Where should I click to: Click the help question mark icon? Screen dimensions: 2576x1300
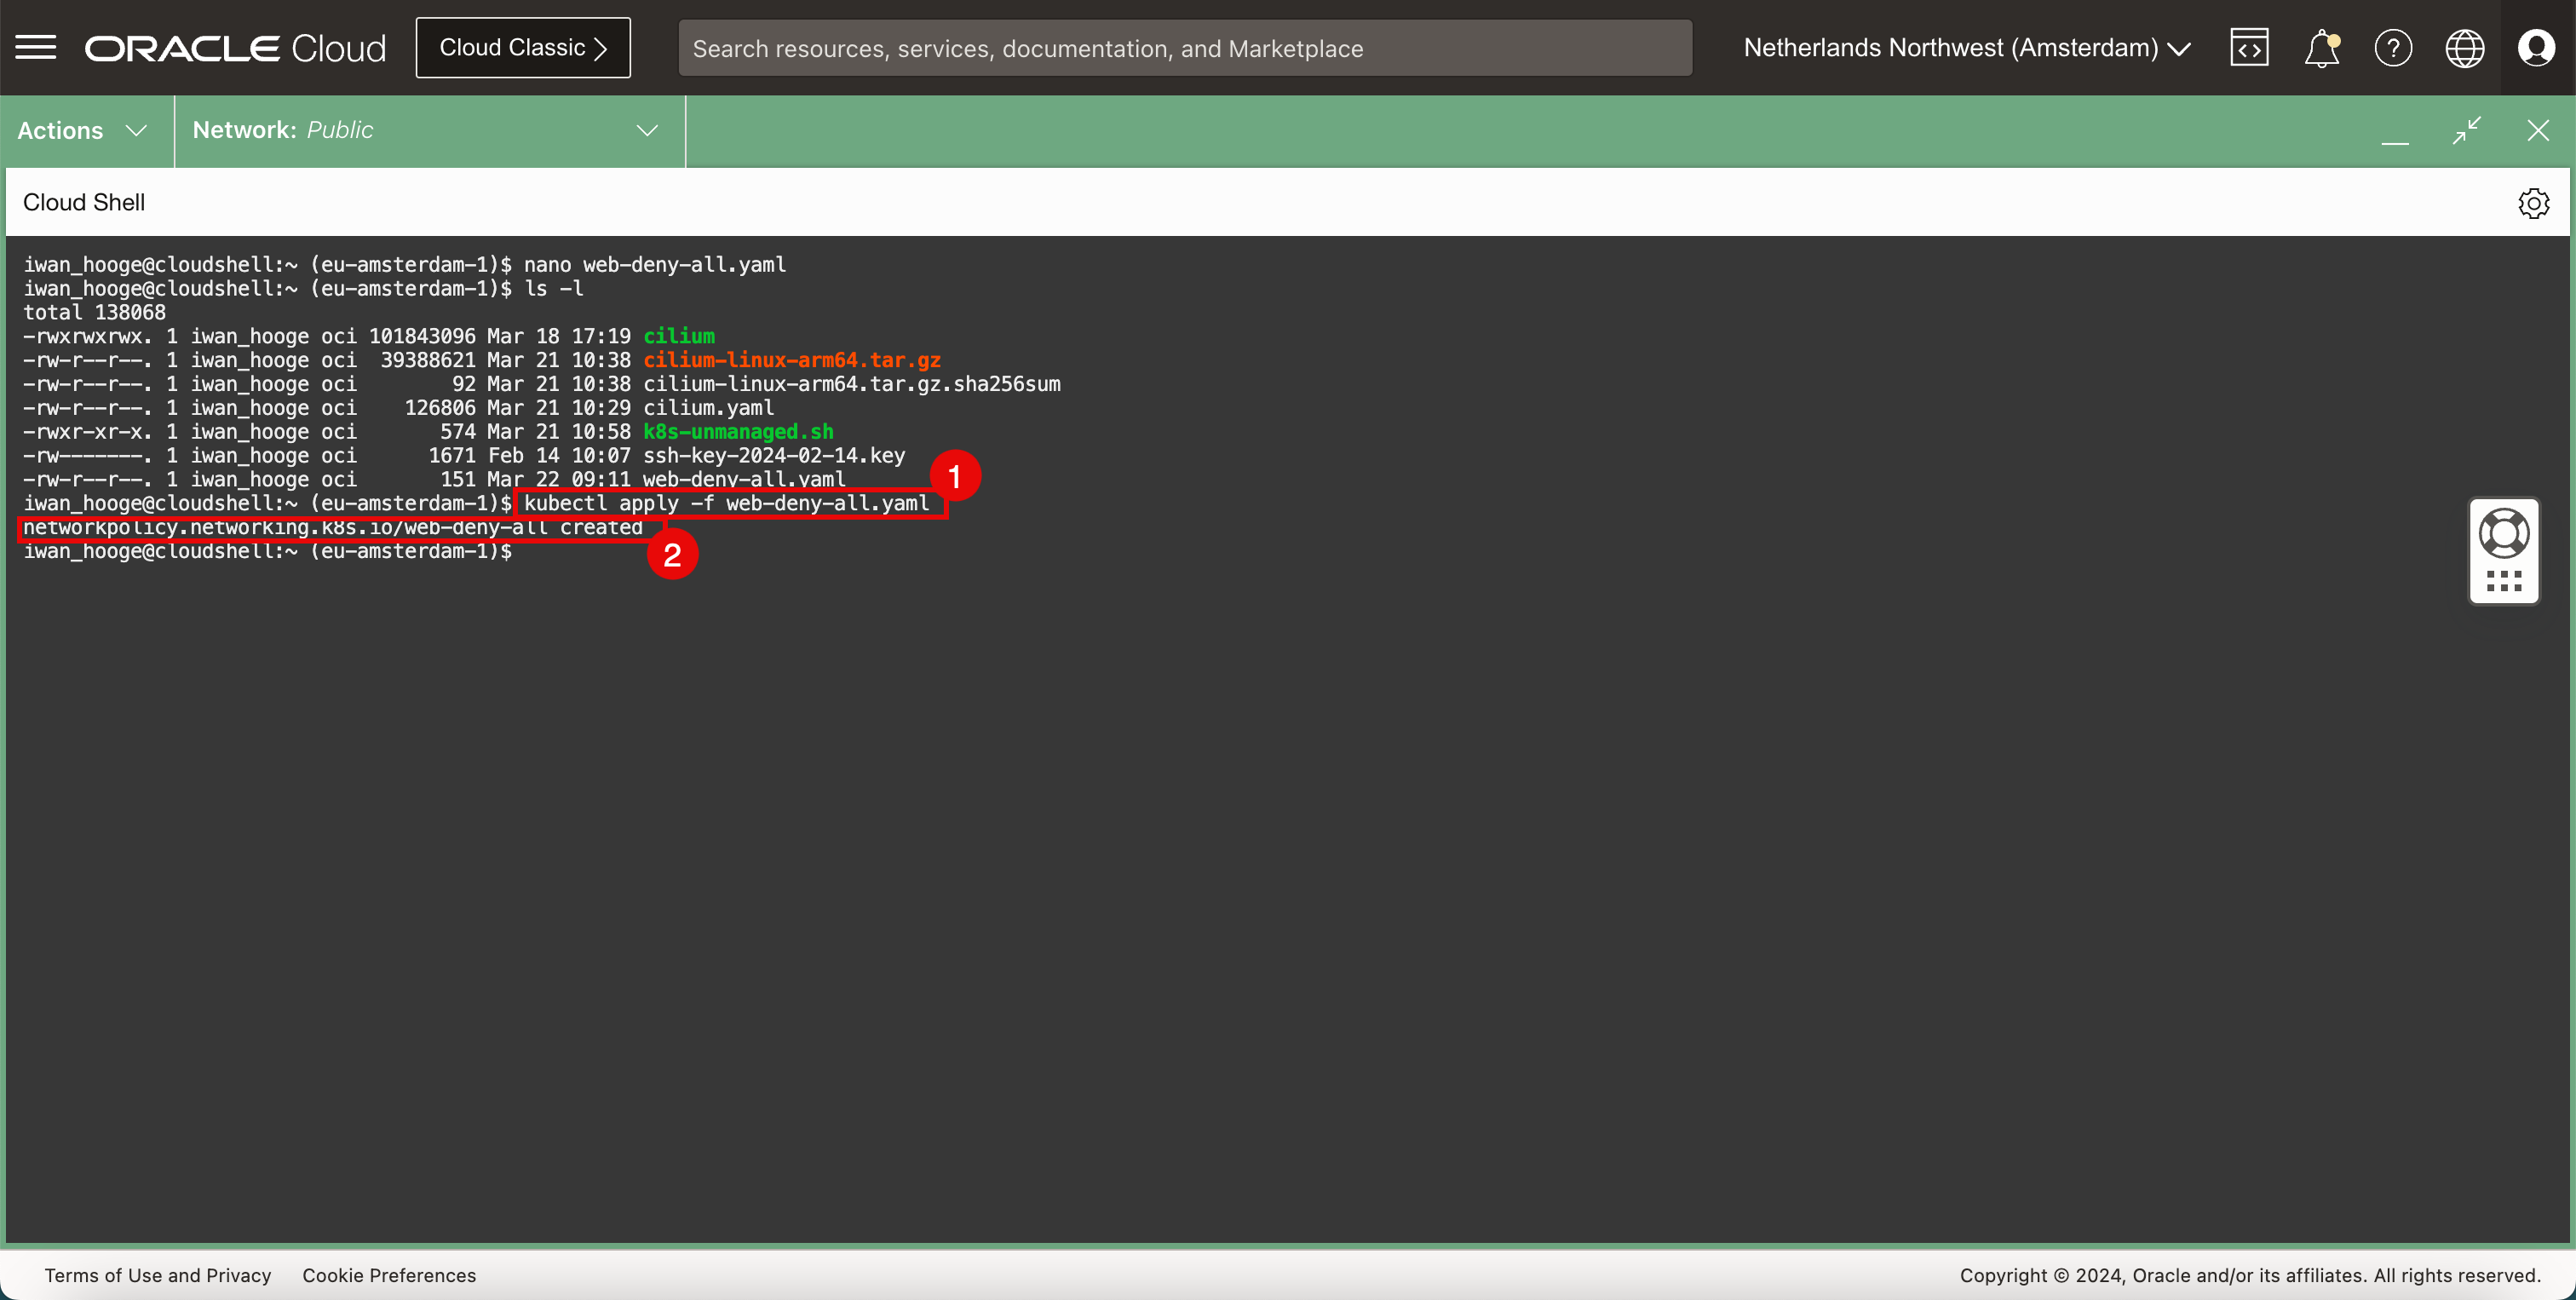click(2393, 47)
